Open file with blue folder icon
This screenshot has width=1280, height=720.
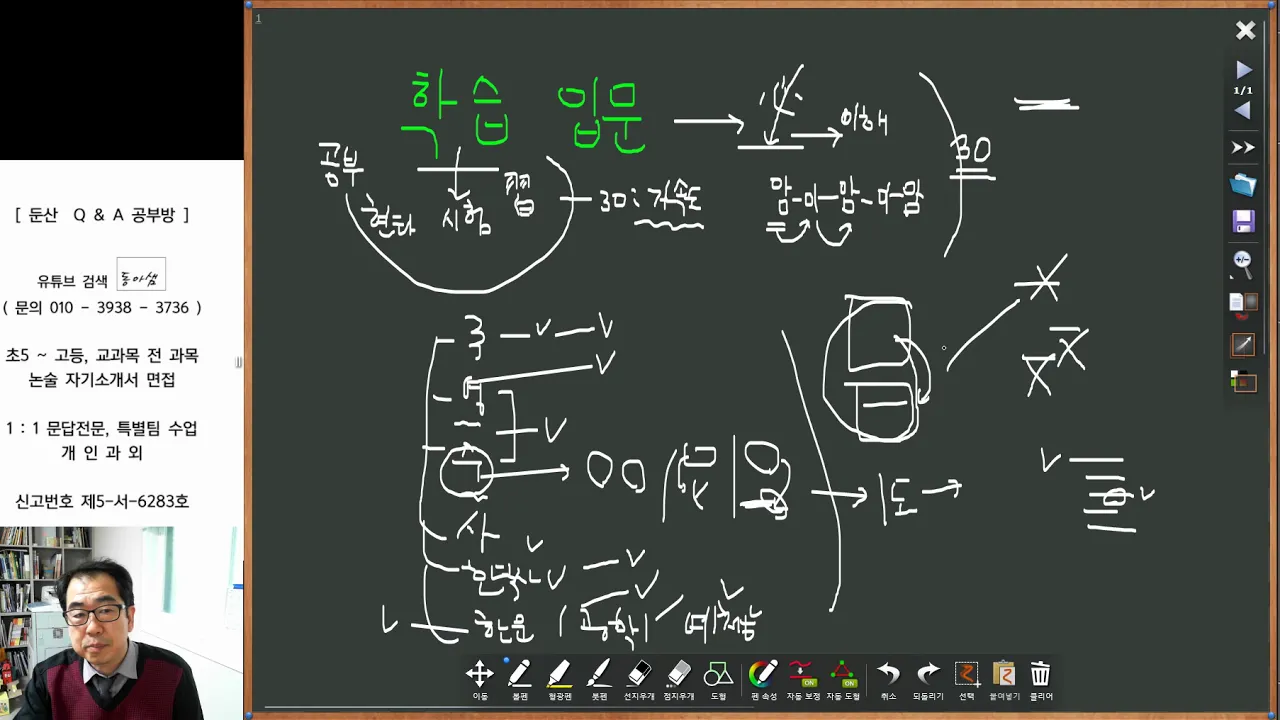(x=1243, y=185)
